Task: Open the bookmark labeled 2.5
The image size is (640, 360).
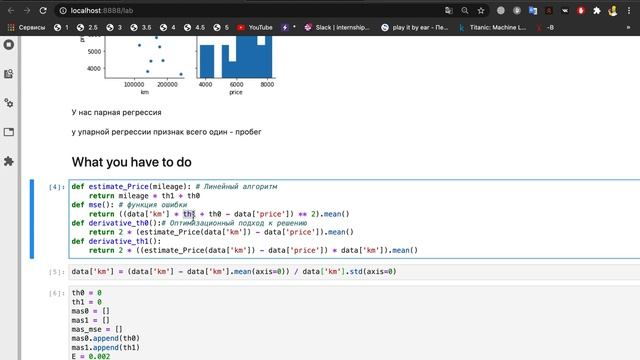Action: tap(87, 27)
